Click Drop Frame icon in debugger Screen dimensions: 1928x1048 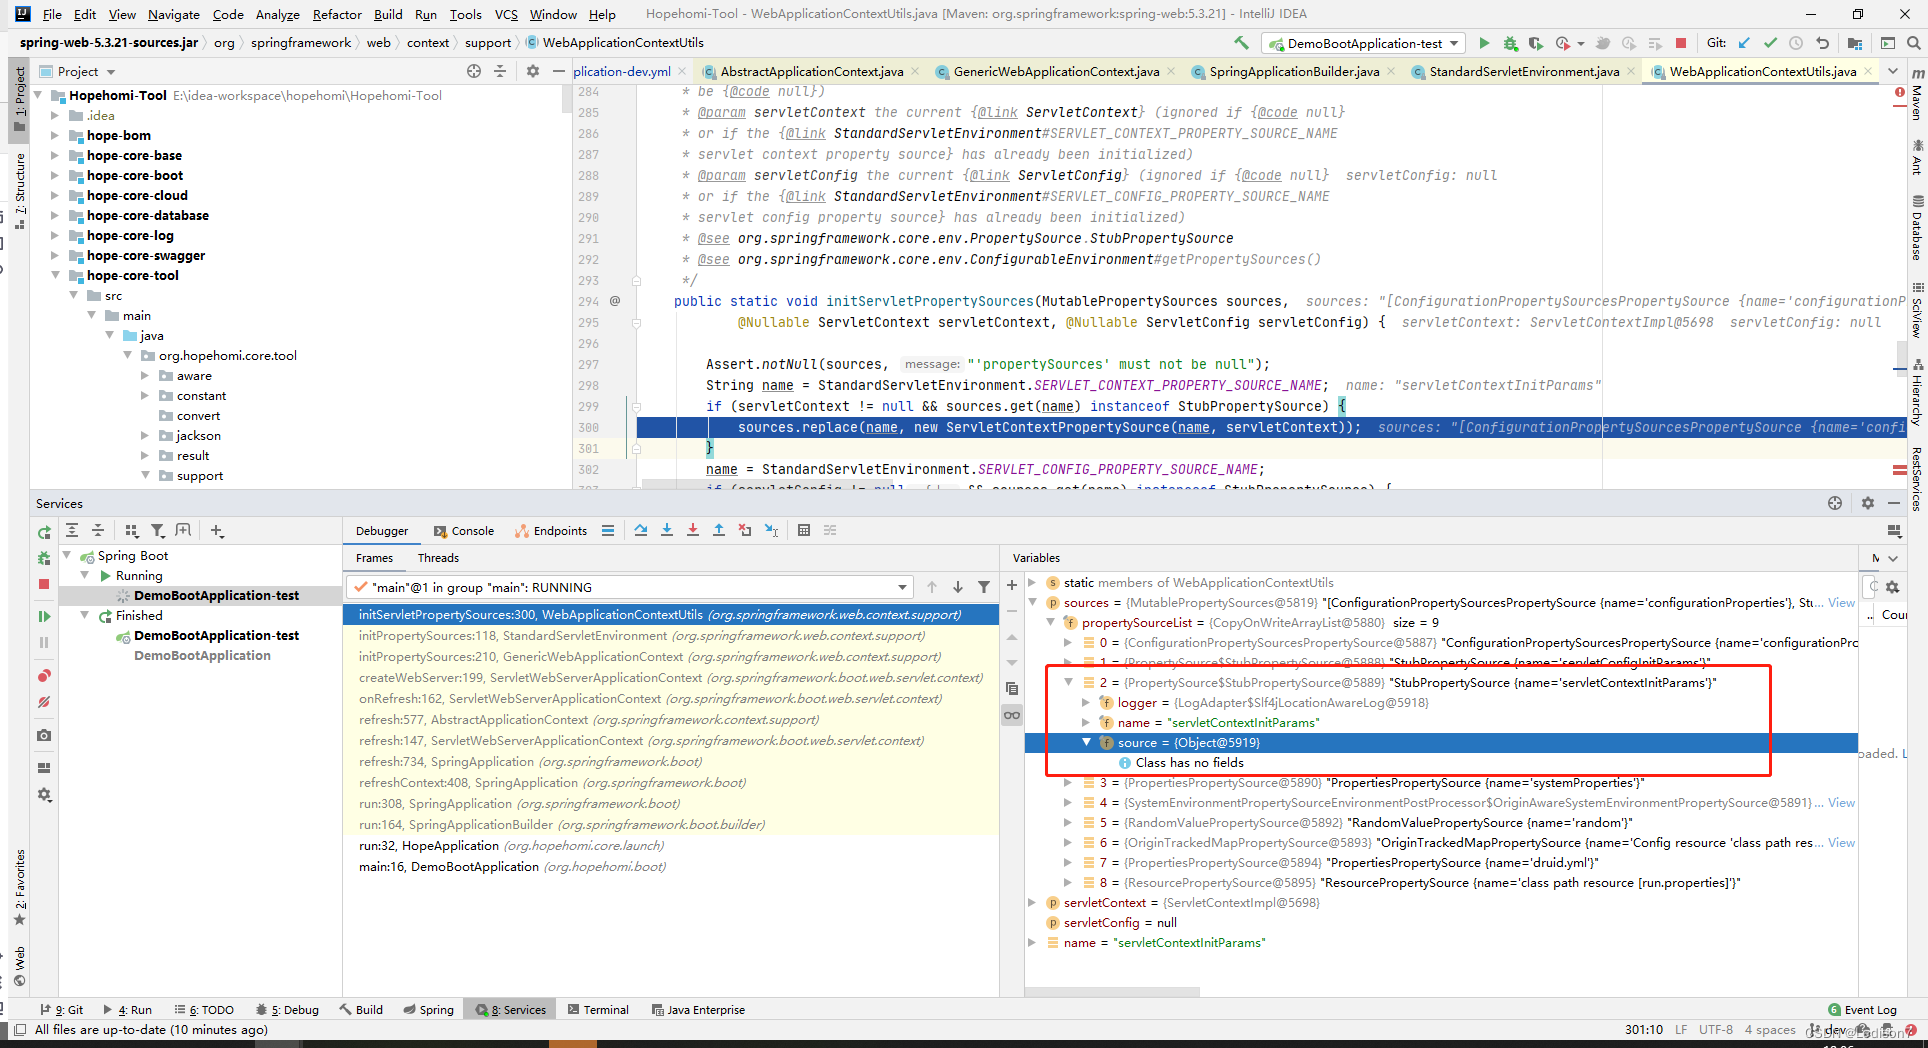tap(745, 530)
